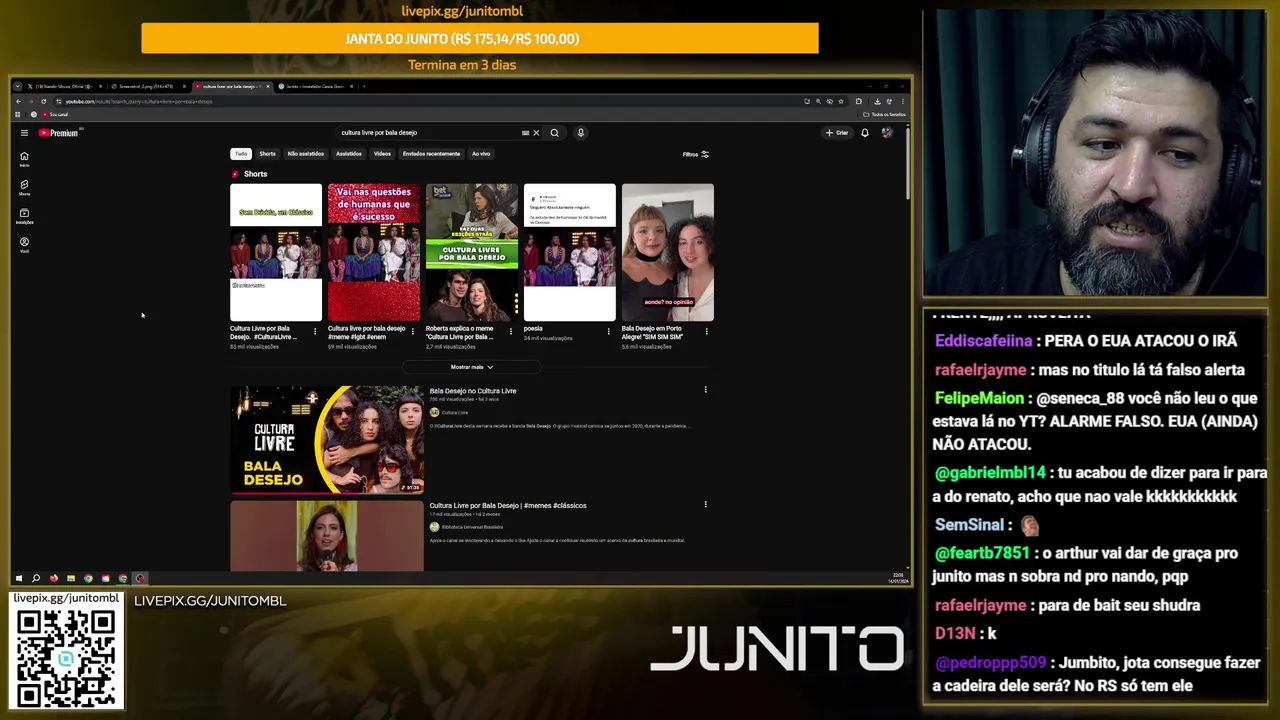Open the 'Biblioteca Universal Brasileira' channel link
This screenshot has width=1280, height=720.
point(472,527)
